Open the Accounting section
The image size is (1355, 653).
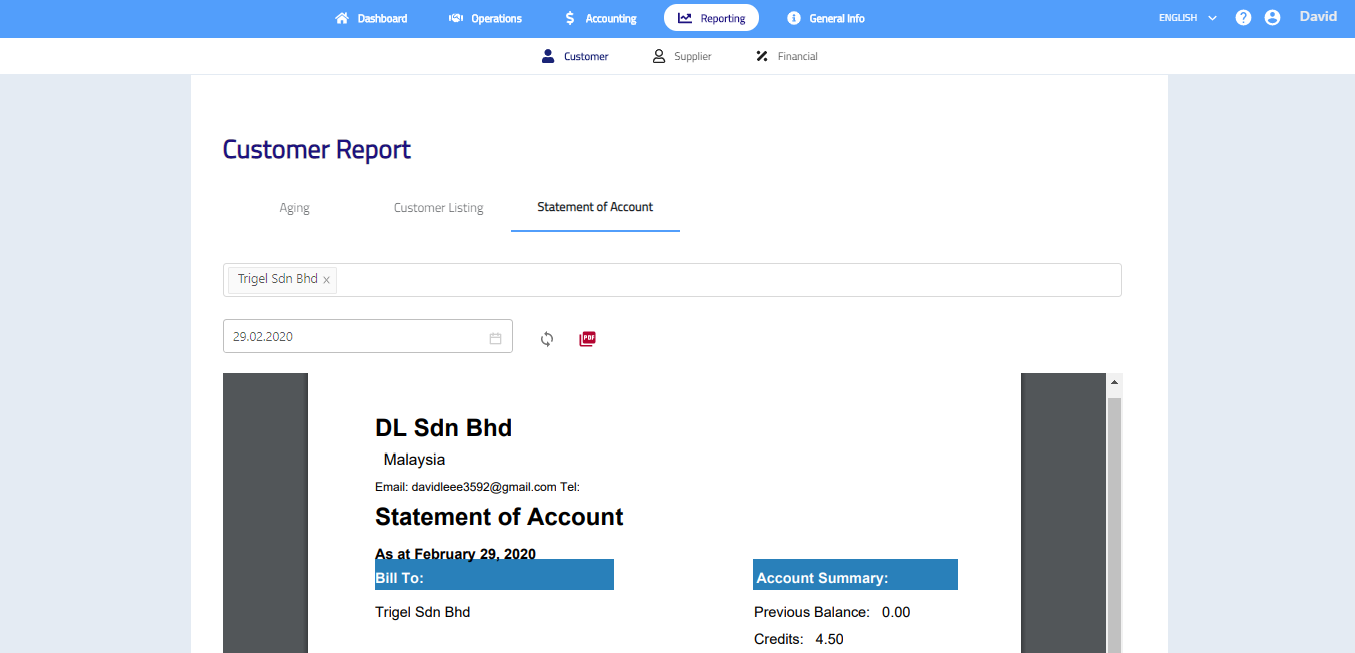[600, 18]
